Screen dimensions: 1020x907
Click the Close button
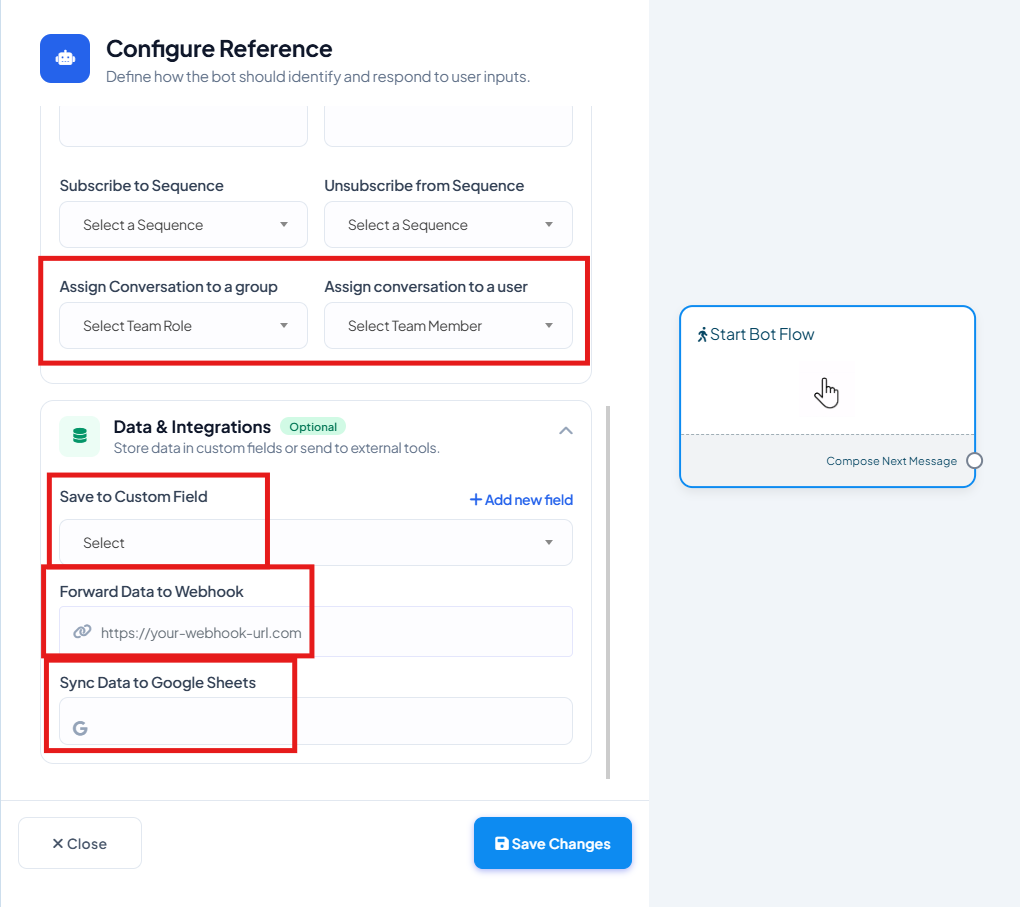(80, 843)
